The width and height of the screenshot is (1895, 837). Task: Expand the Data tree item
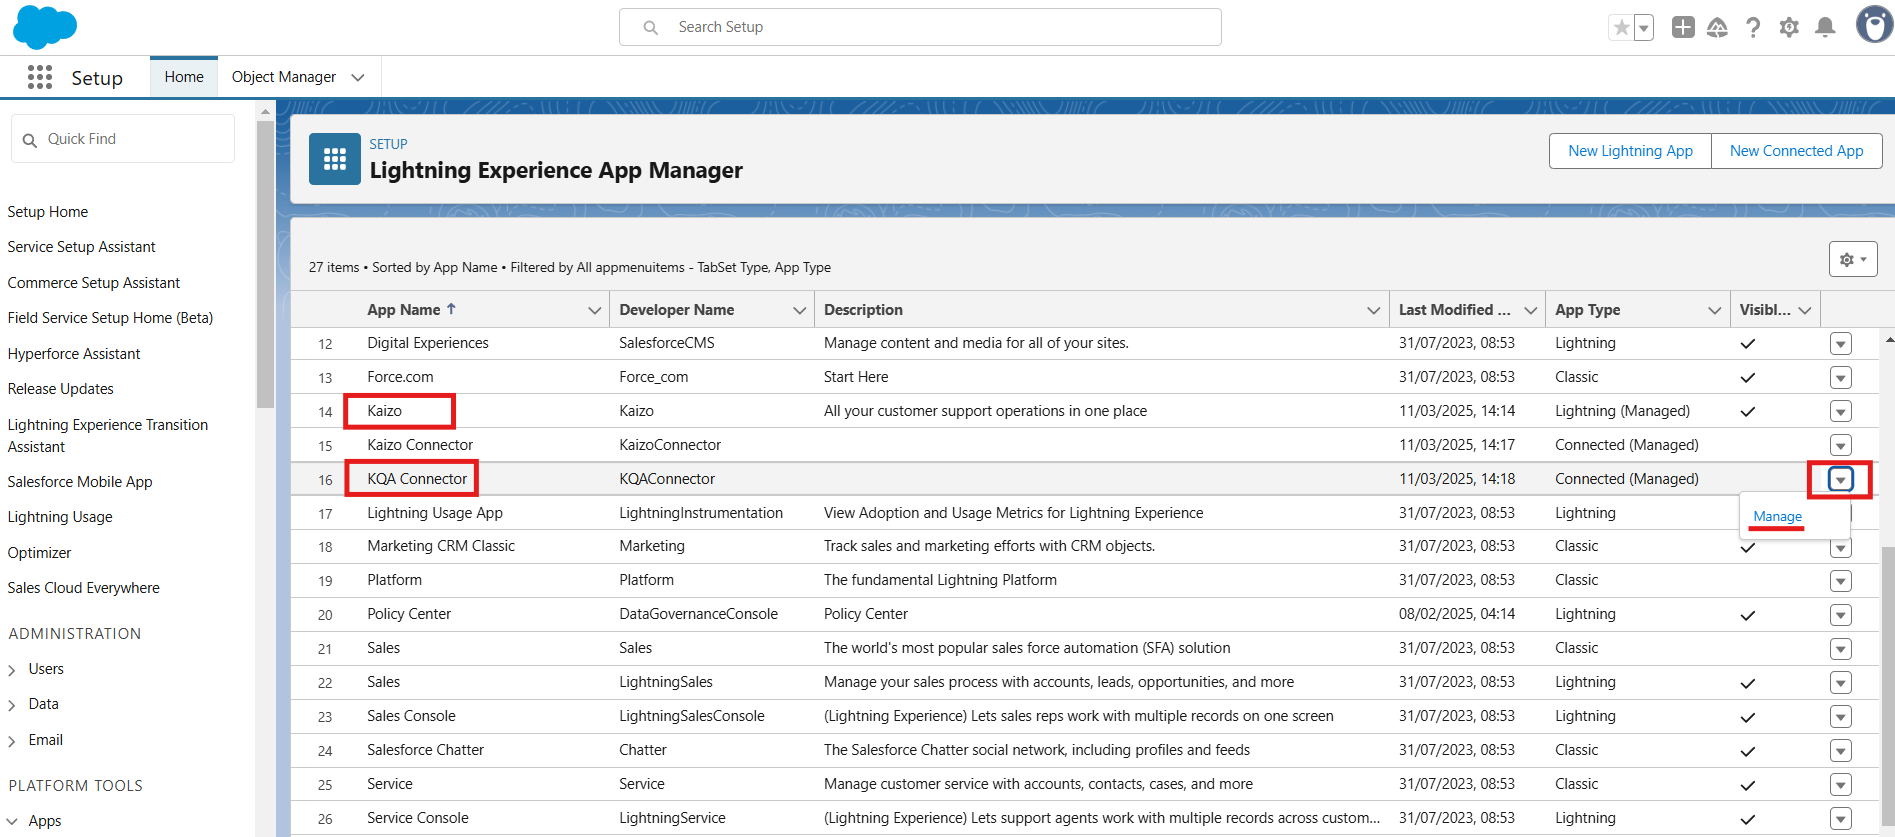tap(12, 704)
